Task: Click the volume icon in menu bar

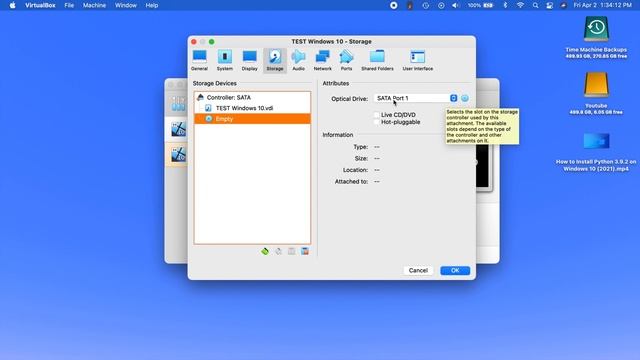Action: [x=456, y=5]
